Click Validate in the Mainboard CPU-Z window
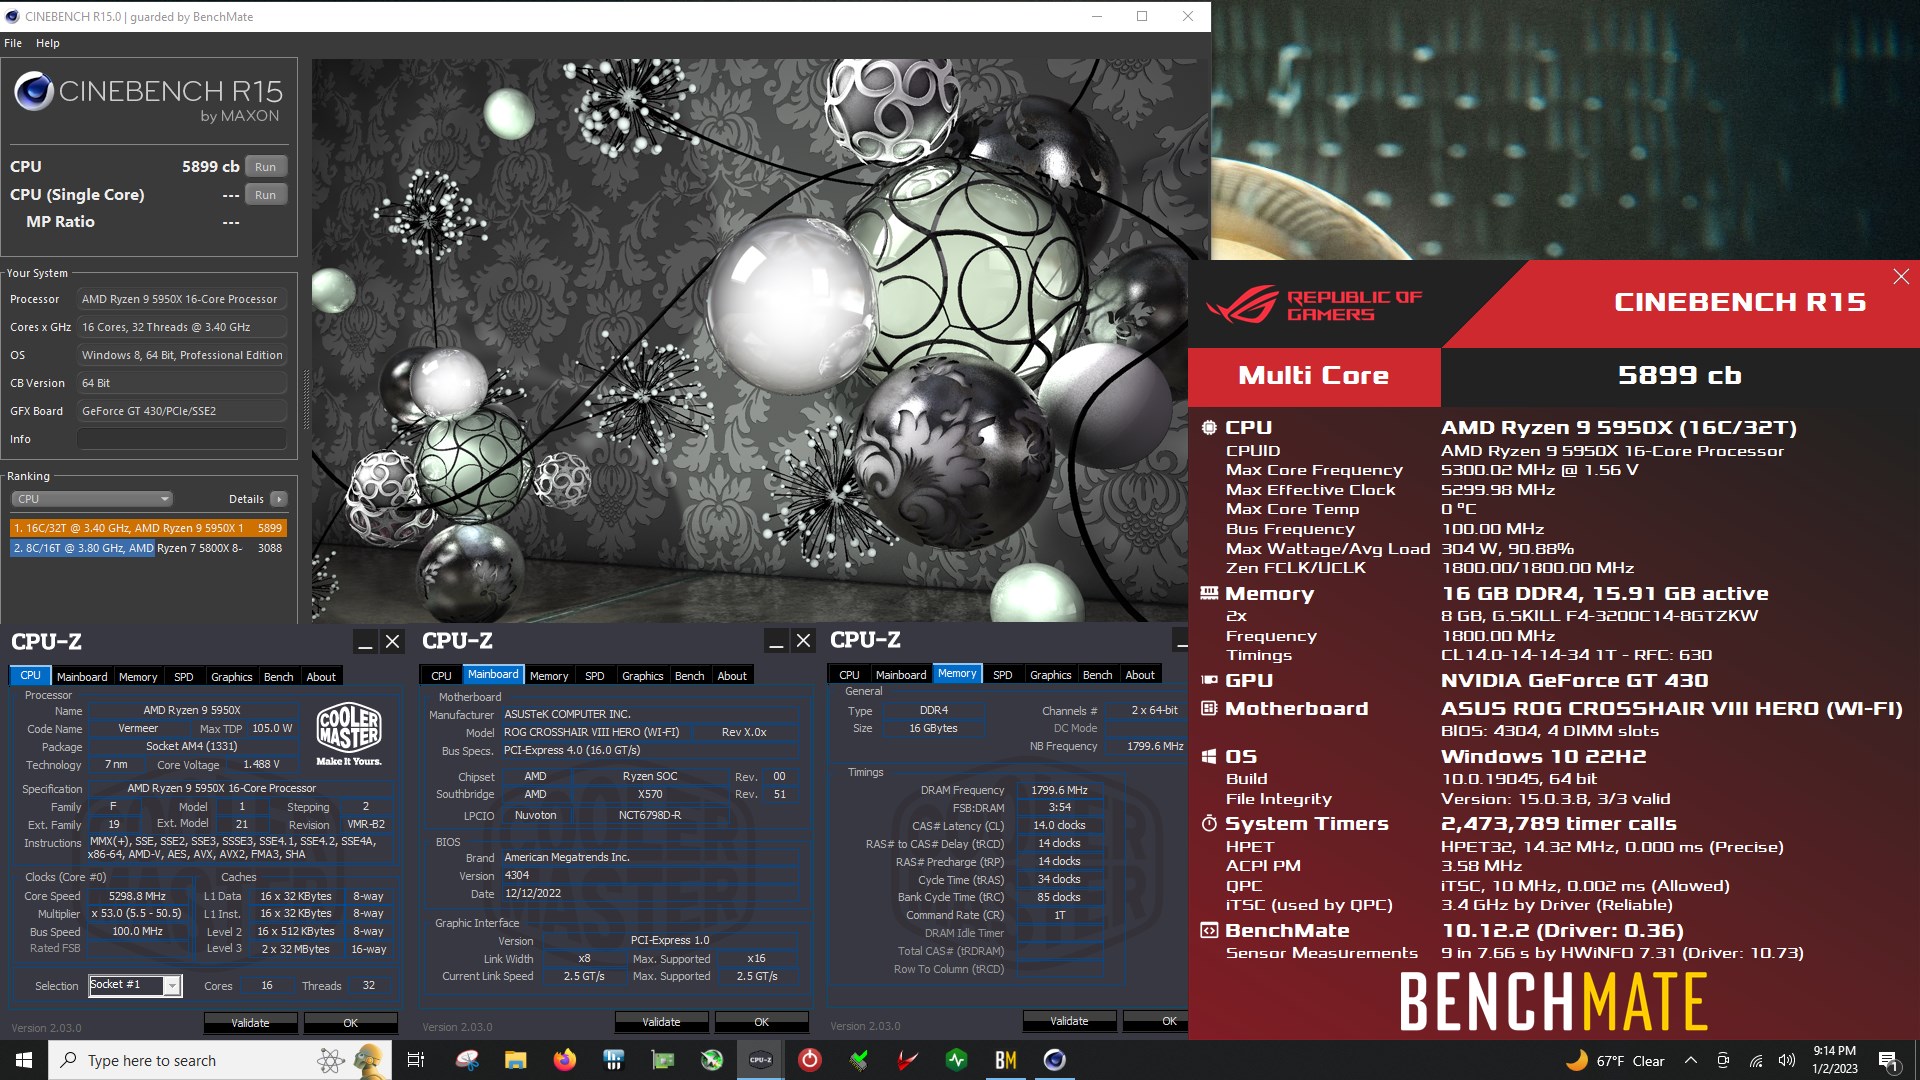The height and width of the screenshot is (1080, 1920). pyautogui.click(x=661, y=1022)
